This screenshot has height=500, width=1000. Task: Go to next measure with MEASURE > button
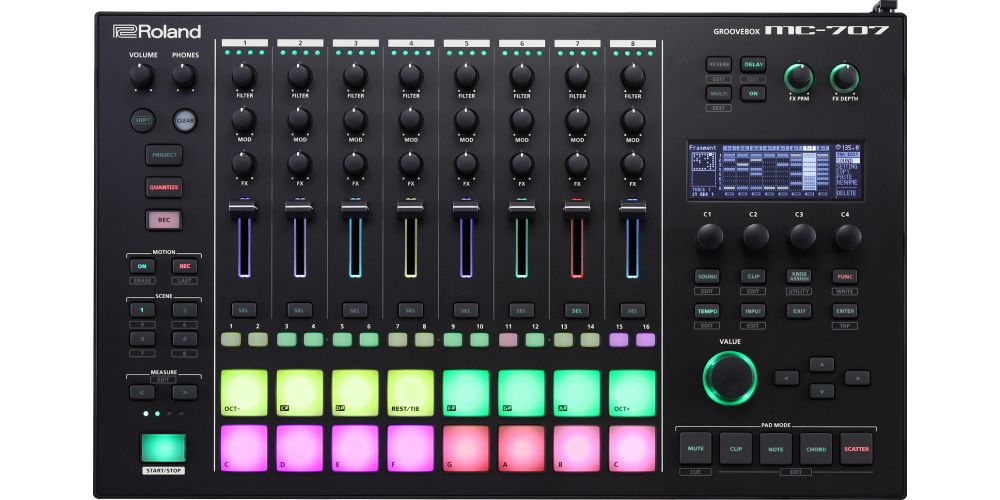click(184, 392)
